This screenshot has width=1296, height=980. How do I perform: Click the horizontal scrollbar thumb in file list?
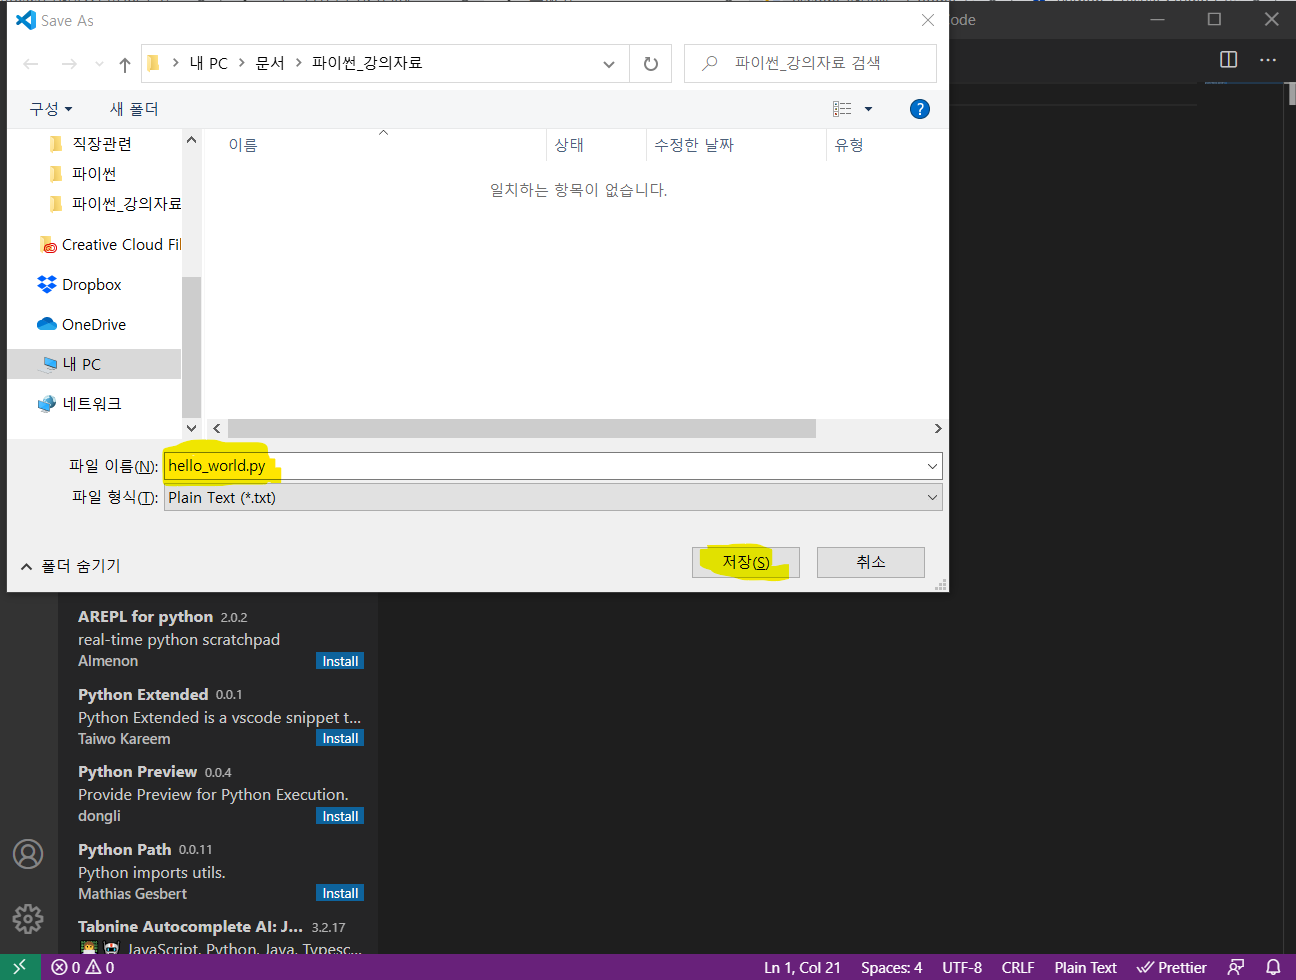tap(522, 428)
